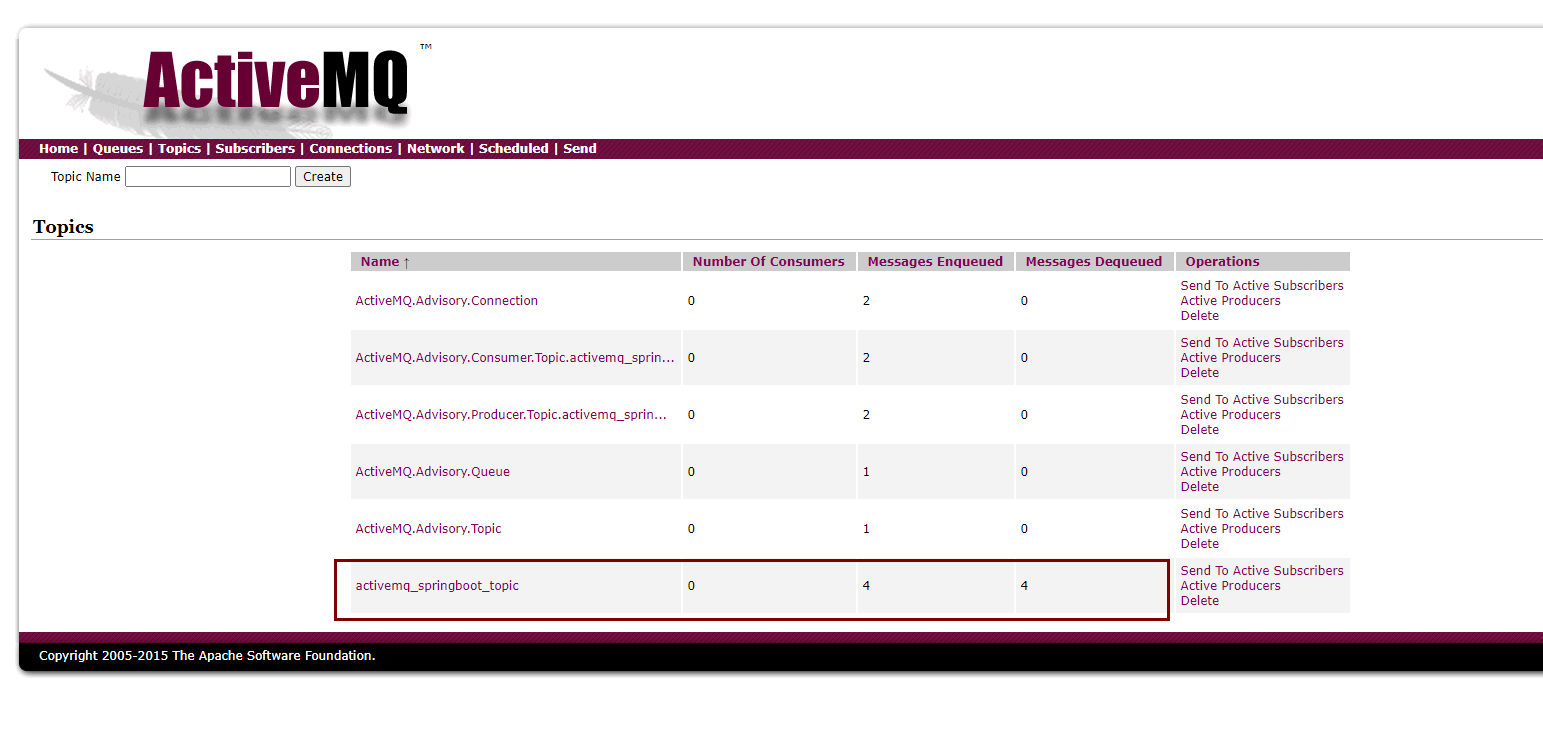Open ActiveMQ.Advisory.Producer.Topic topic link

click(511, 415)
